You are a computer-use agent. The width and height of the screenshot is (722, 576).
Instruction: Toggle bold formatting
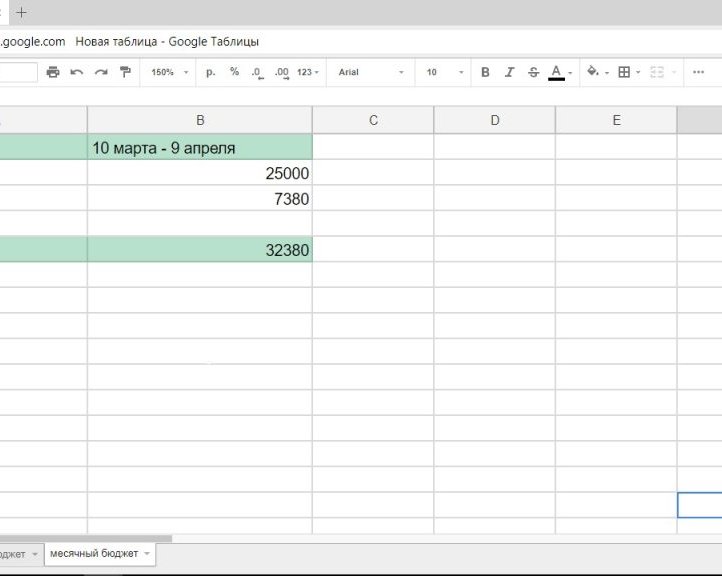pyautogui.click(x=486, y=72)
